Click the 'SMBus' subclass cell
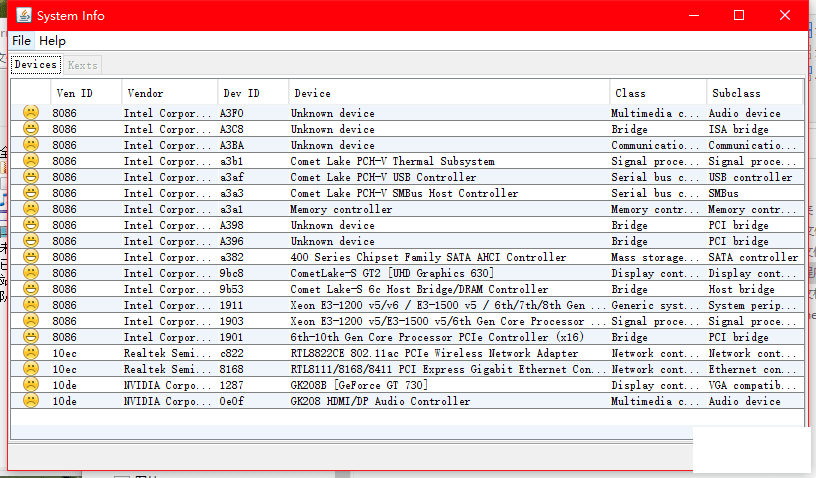 (723, 193)
